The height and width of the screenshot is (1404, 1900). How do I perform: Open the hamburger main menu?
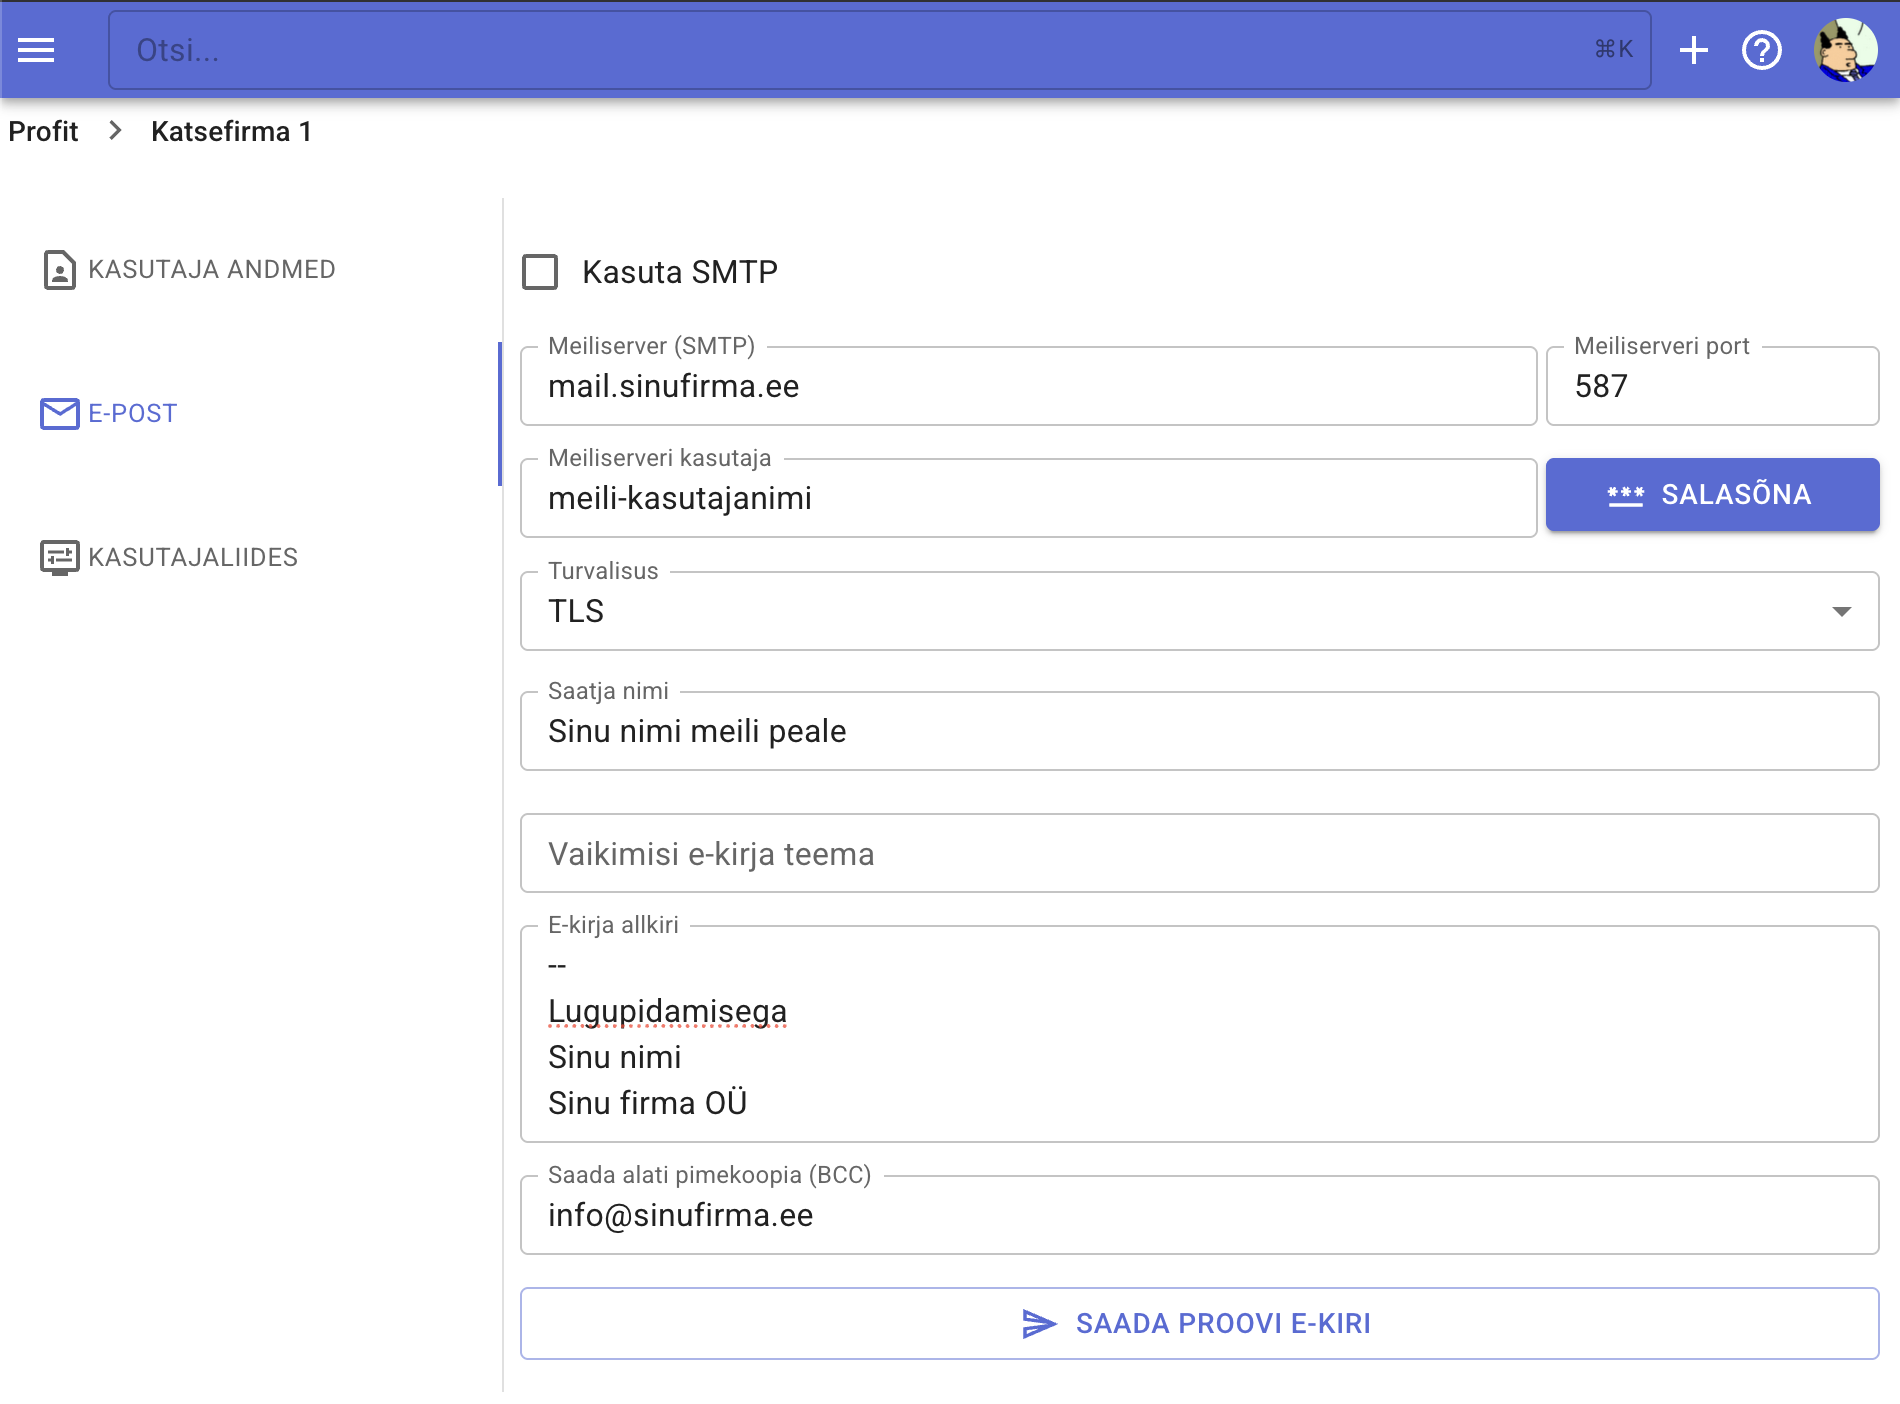(x=36, y=50)
